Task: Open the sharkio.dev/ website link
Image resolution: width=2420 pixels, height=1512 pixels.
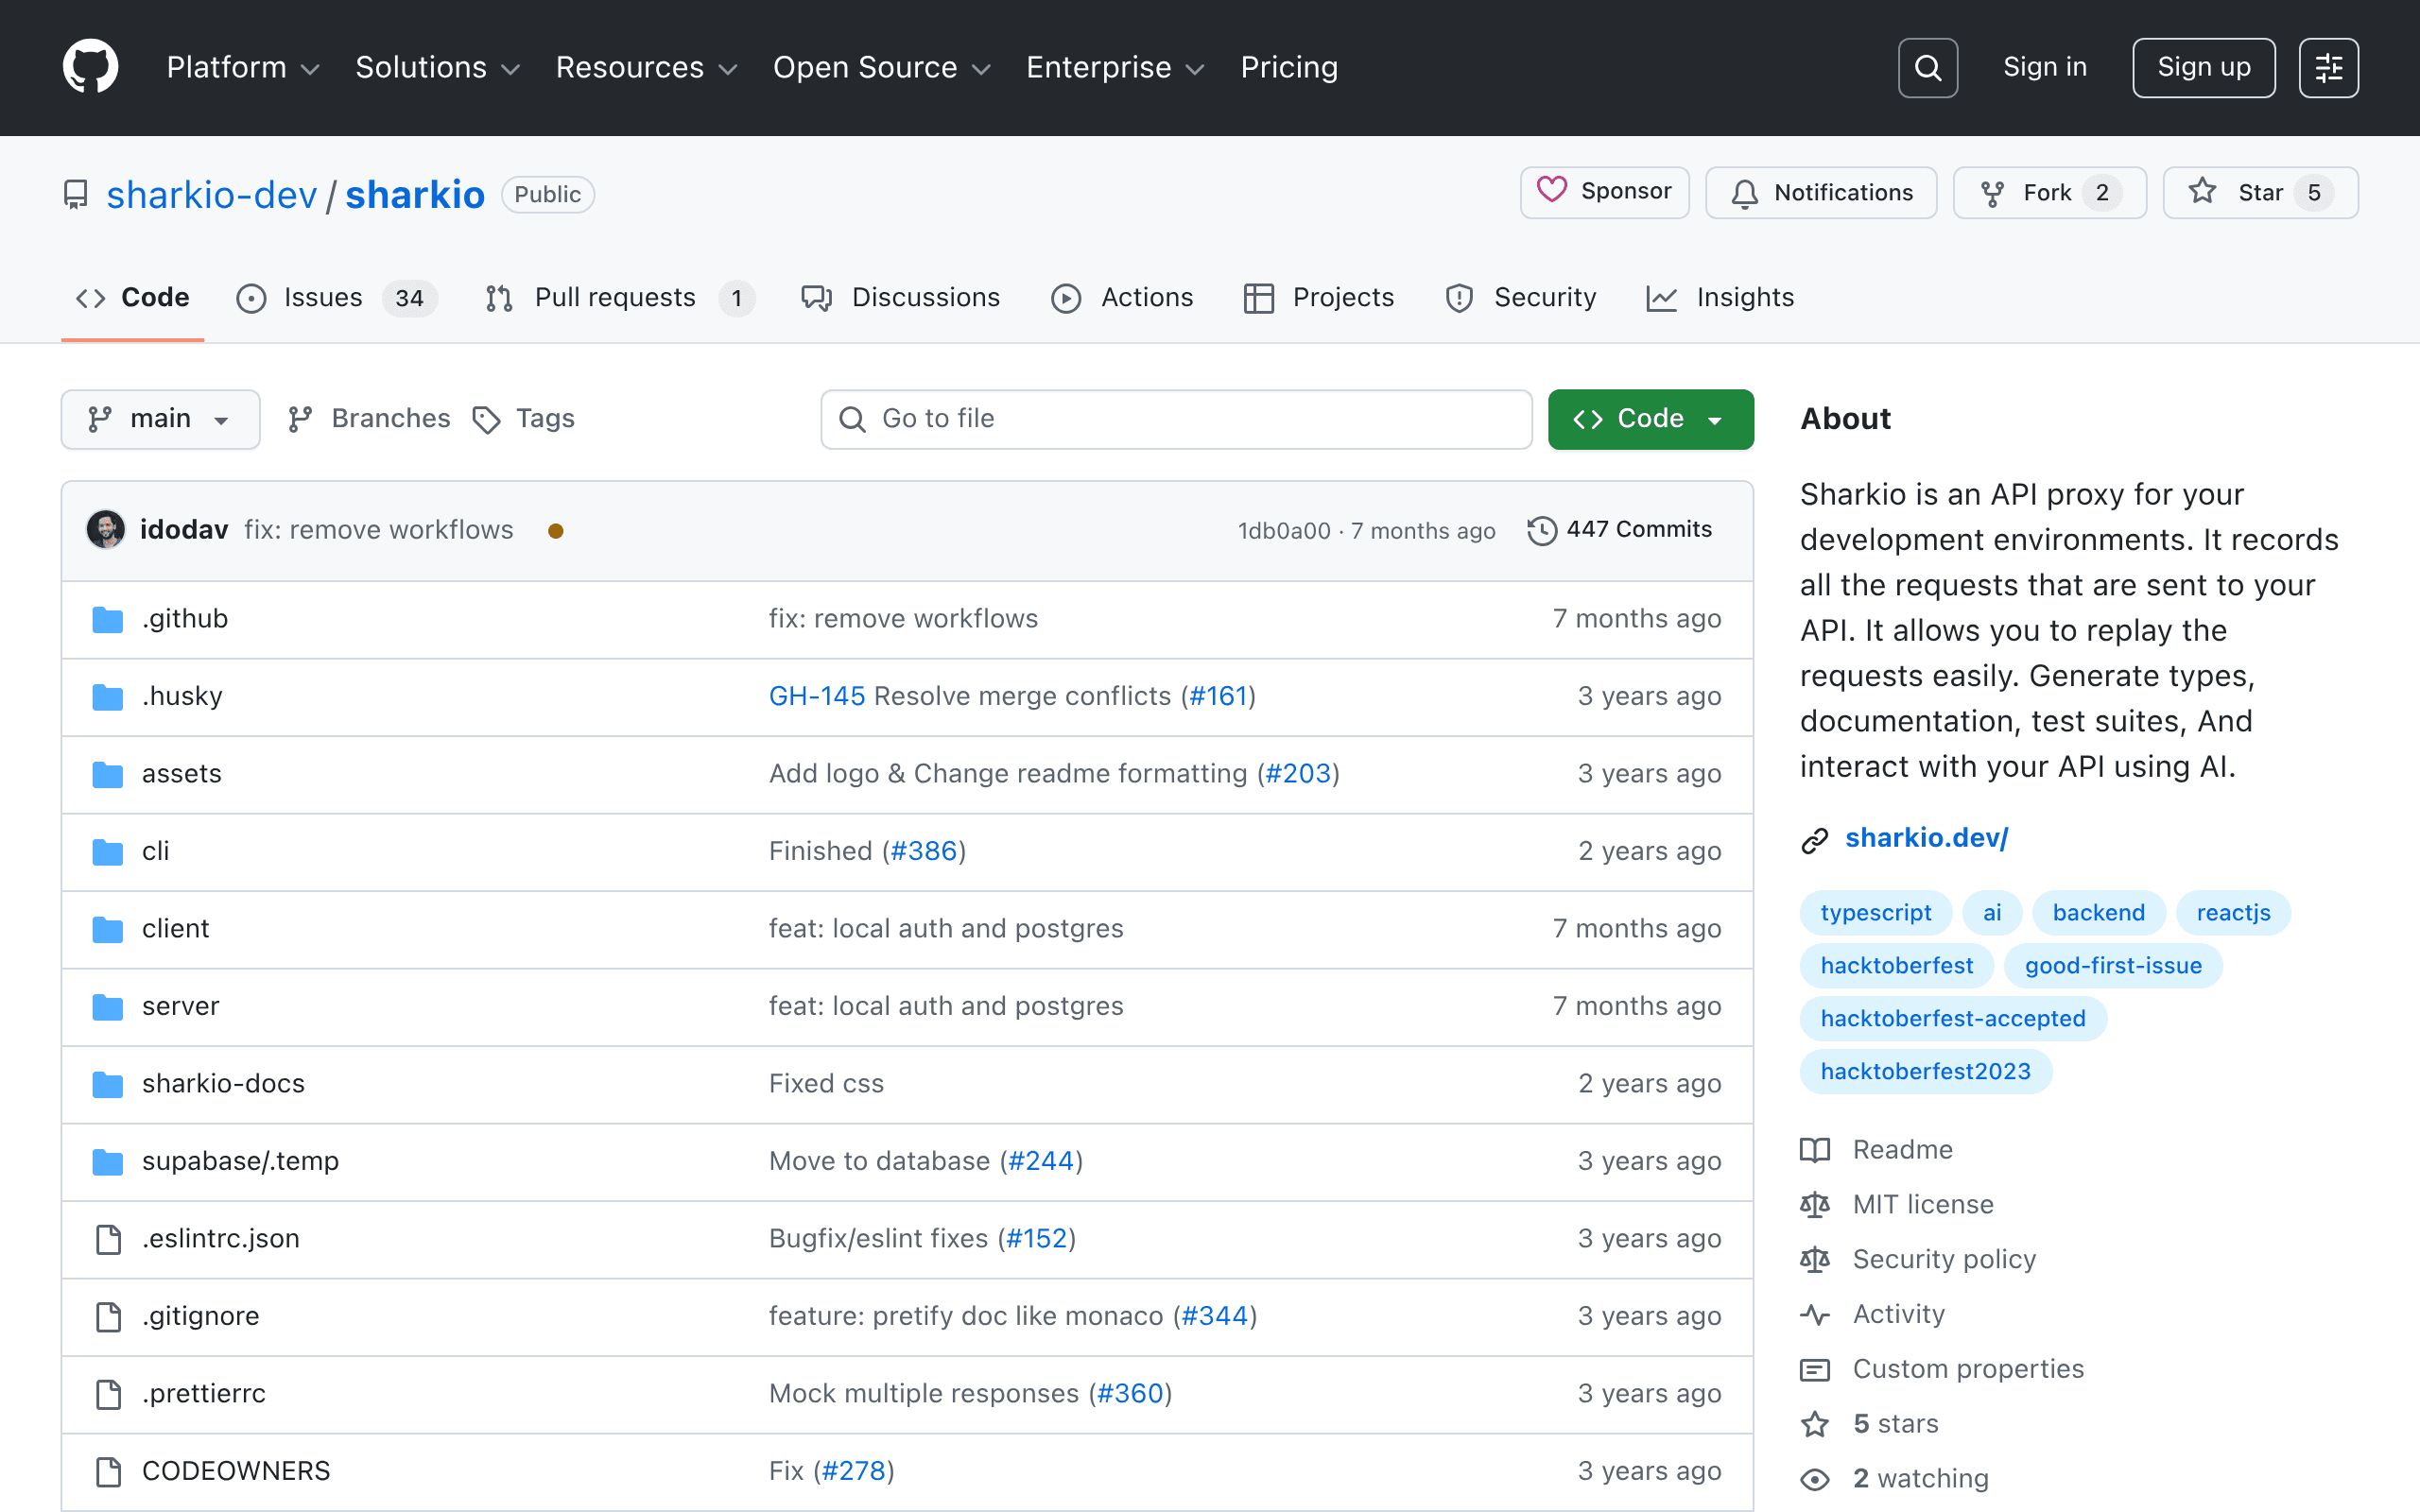Action: point(1926,838)
